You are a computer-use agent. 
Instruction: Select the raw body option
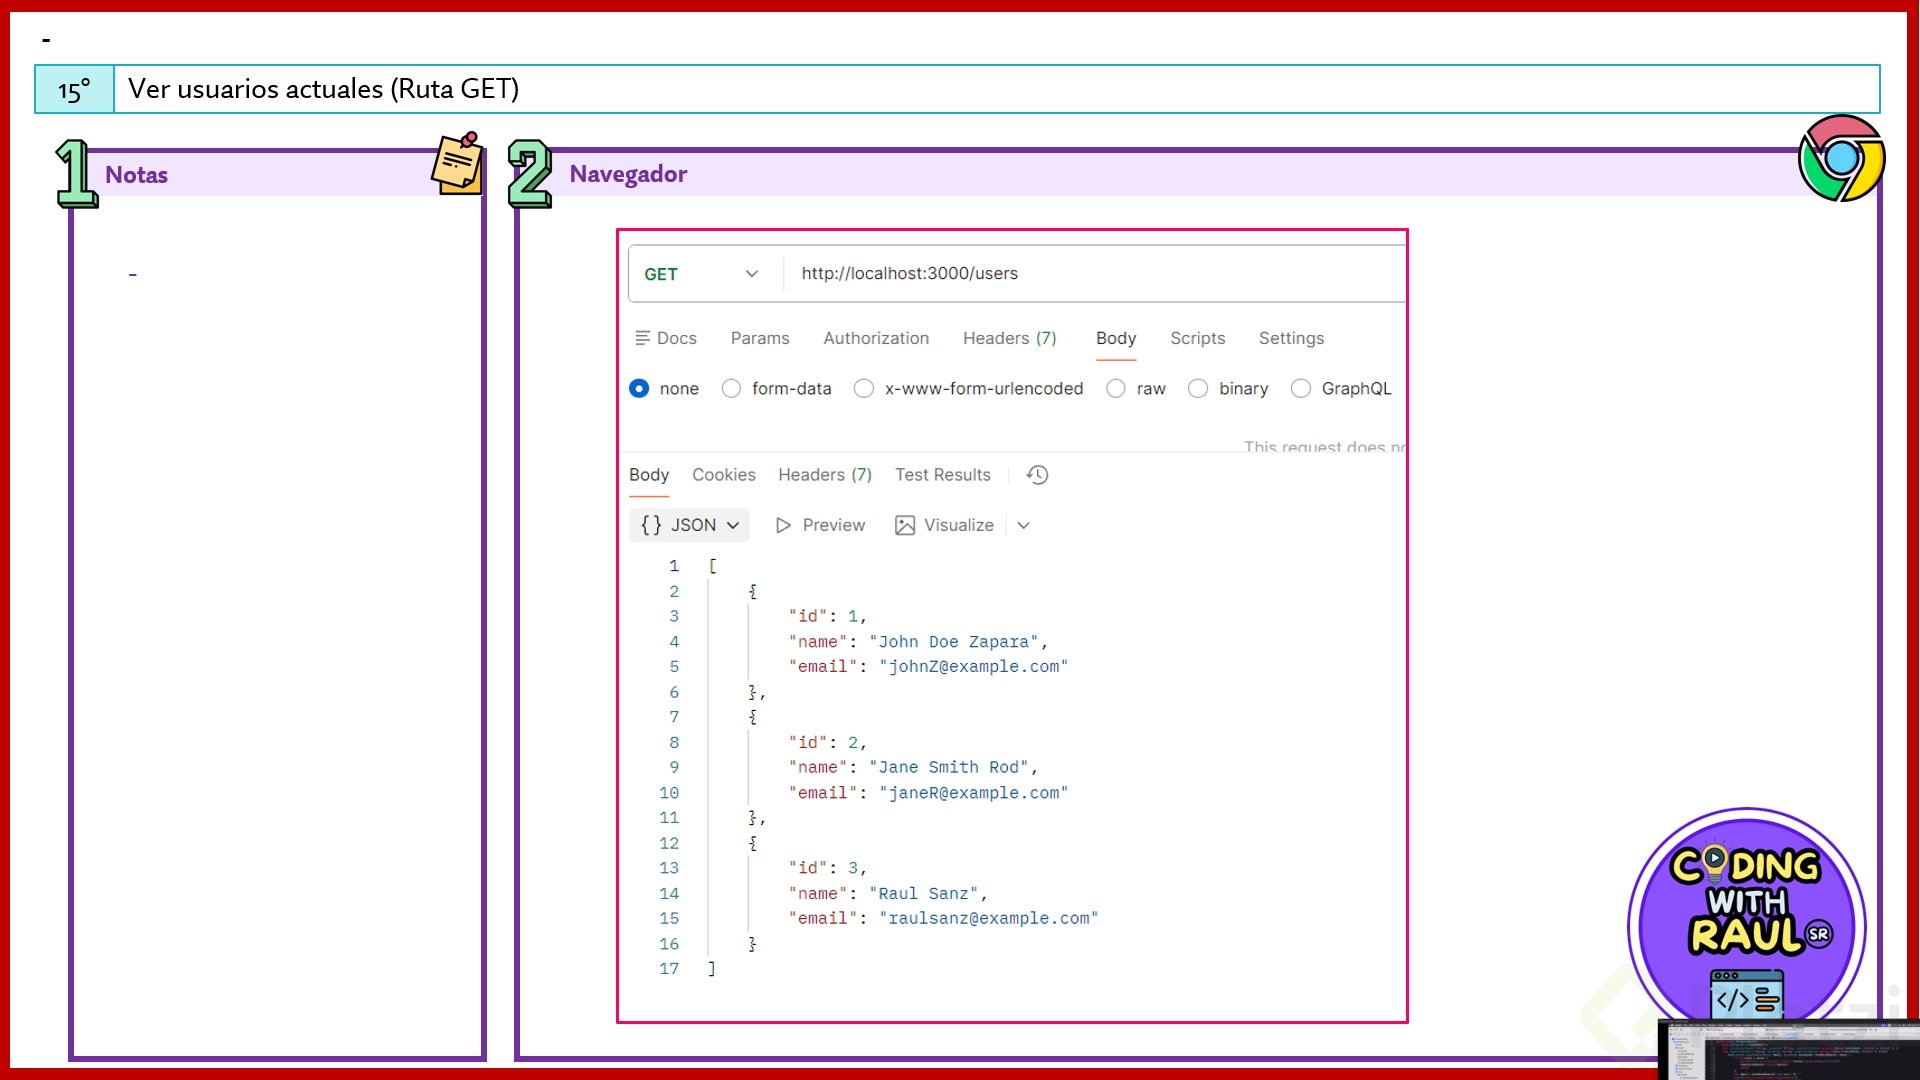[x=1116, y=388]
